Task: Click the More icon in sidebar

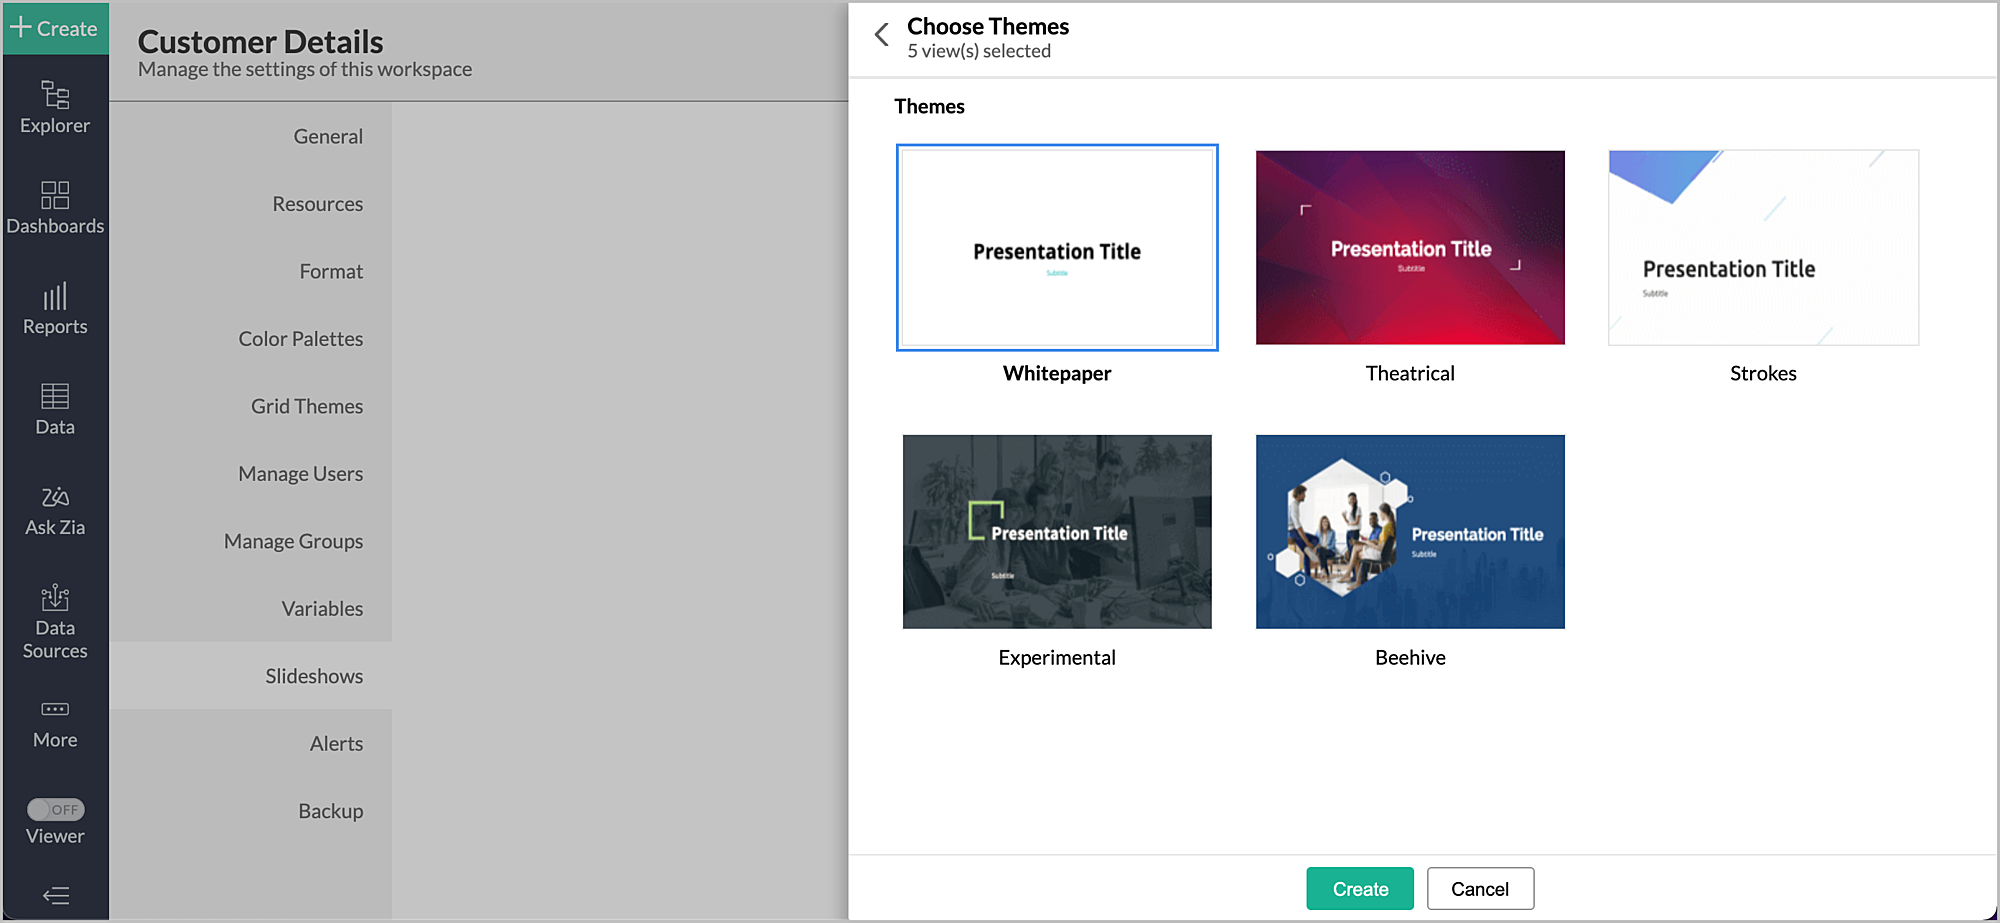Action: pos(55,722)
